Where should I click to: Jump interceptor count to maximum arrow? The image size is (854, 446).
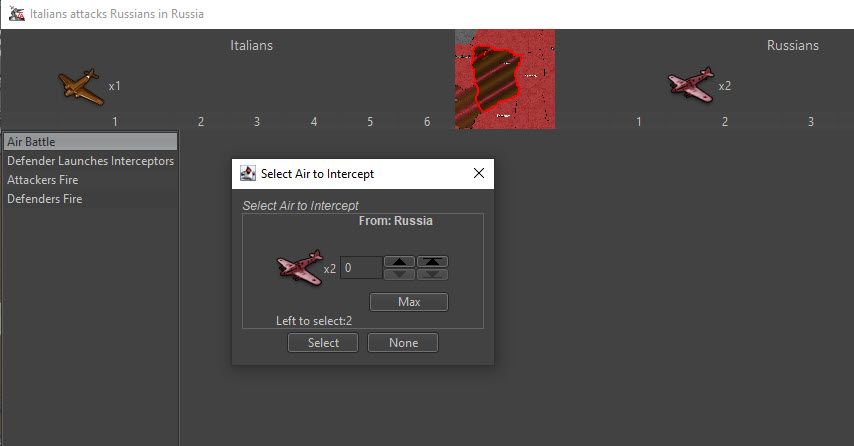click(x=432, y=262)
